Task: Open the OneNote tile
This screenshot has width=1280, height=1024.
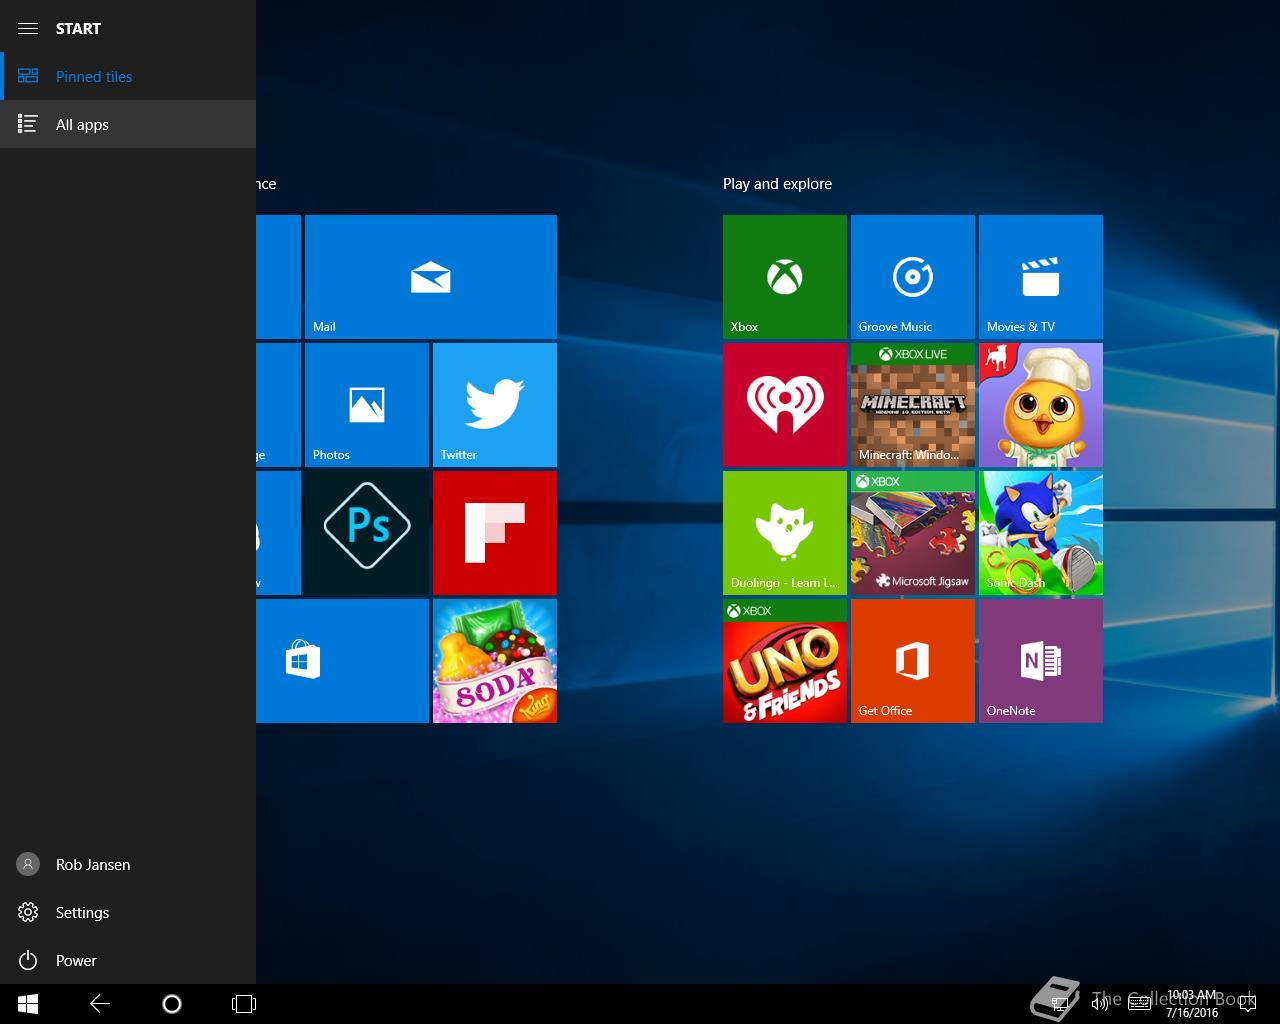Action: [1041, 661]
